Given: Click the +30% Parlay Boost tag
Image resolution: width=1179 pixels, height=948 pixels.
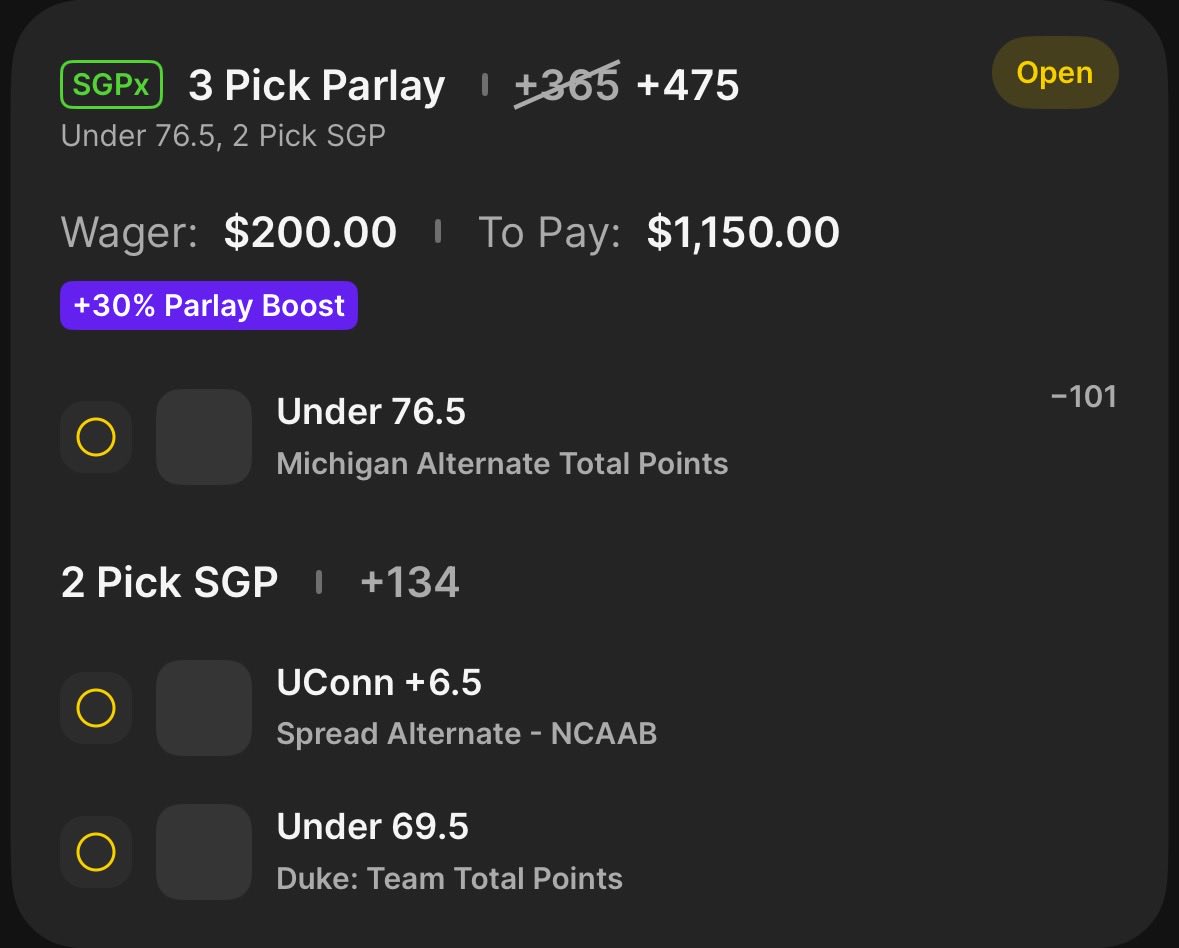Looking at the screenshot, I should coord(209,305).
